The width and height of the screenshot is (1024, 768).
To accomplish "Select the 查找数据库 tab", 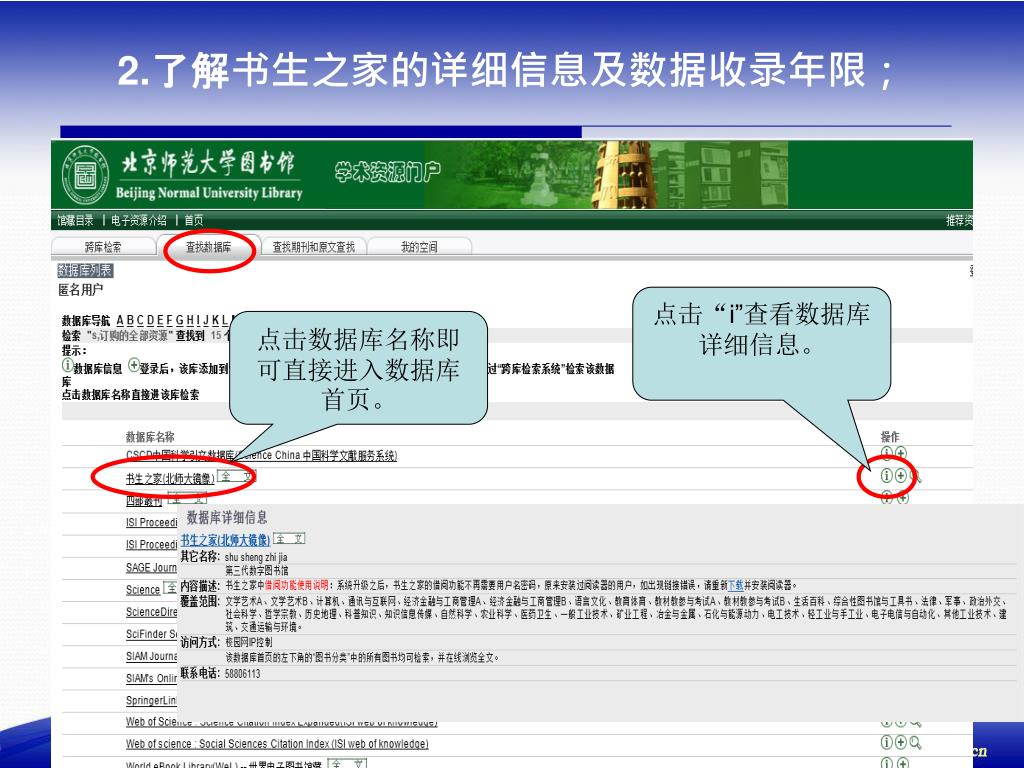I will [x=208, y=247].
